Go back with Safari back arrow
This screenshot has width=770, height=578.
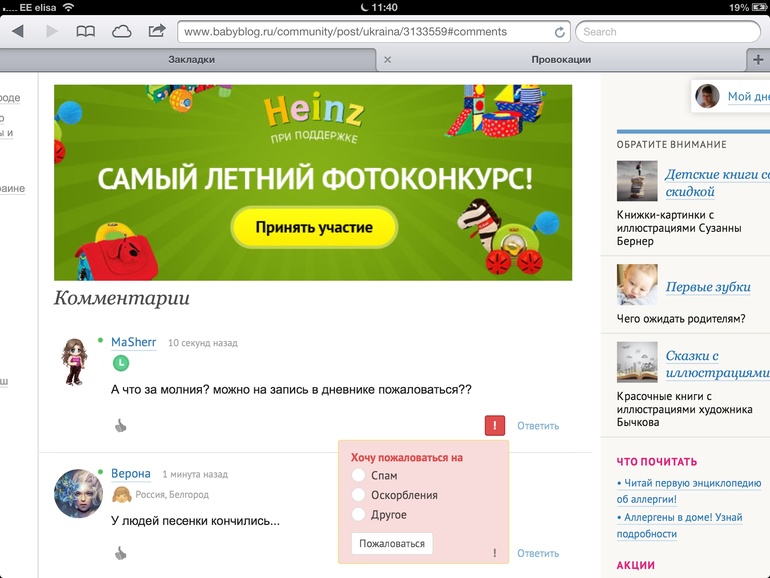[18, 31]
